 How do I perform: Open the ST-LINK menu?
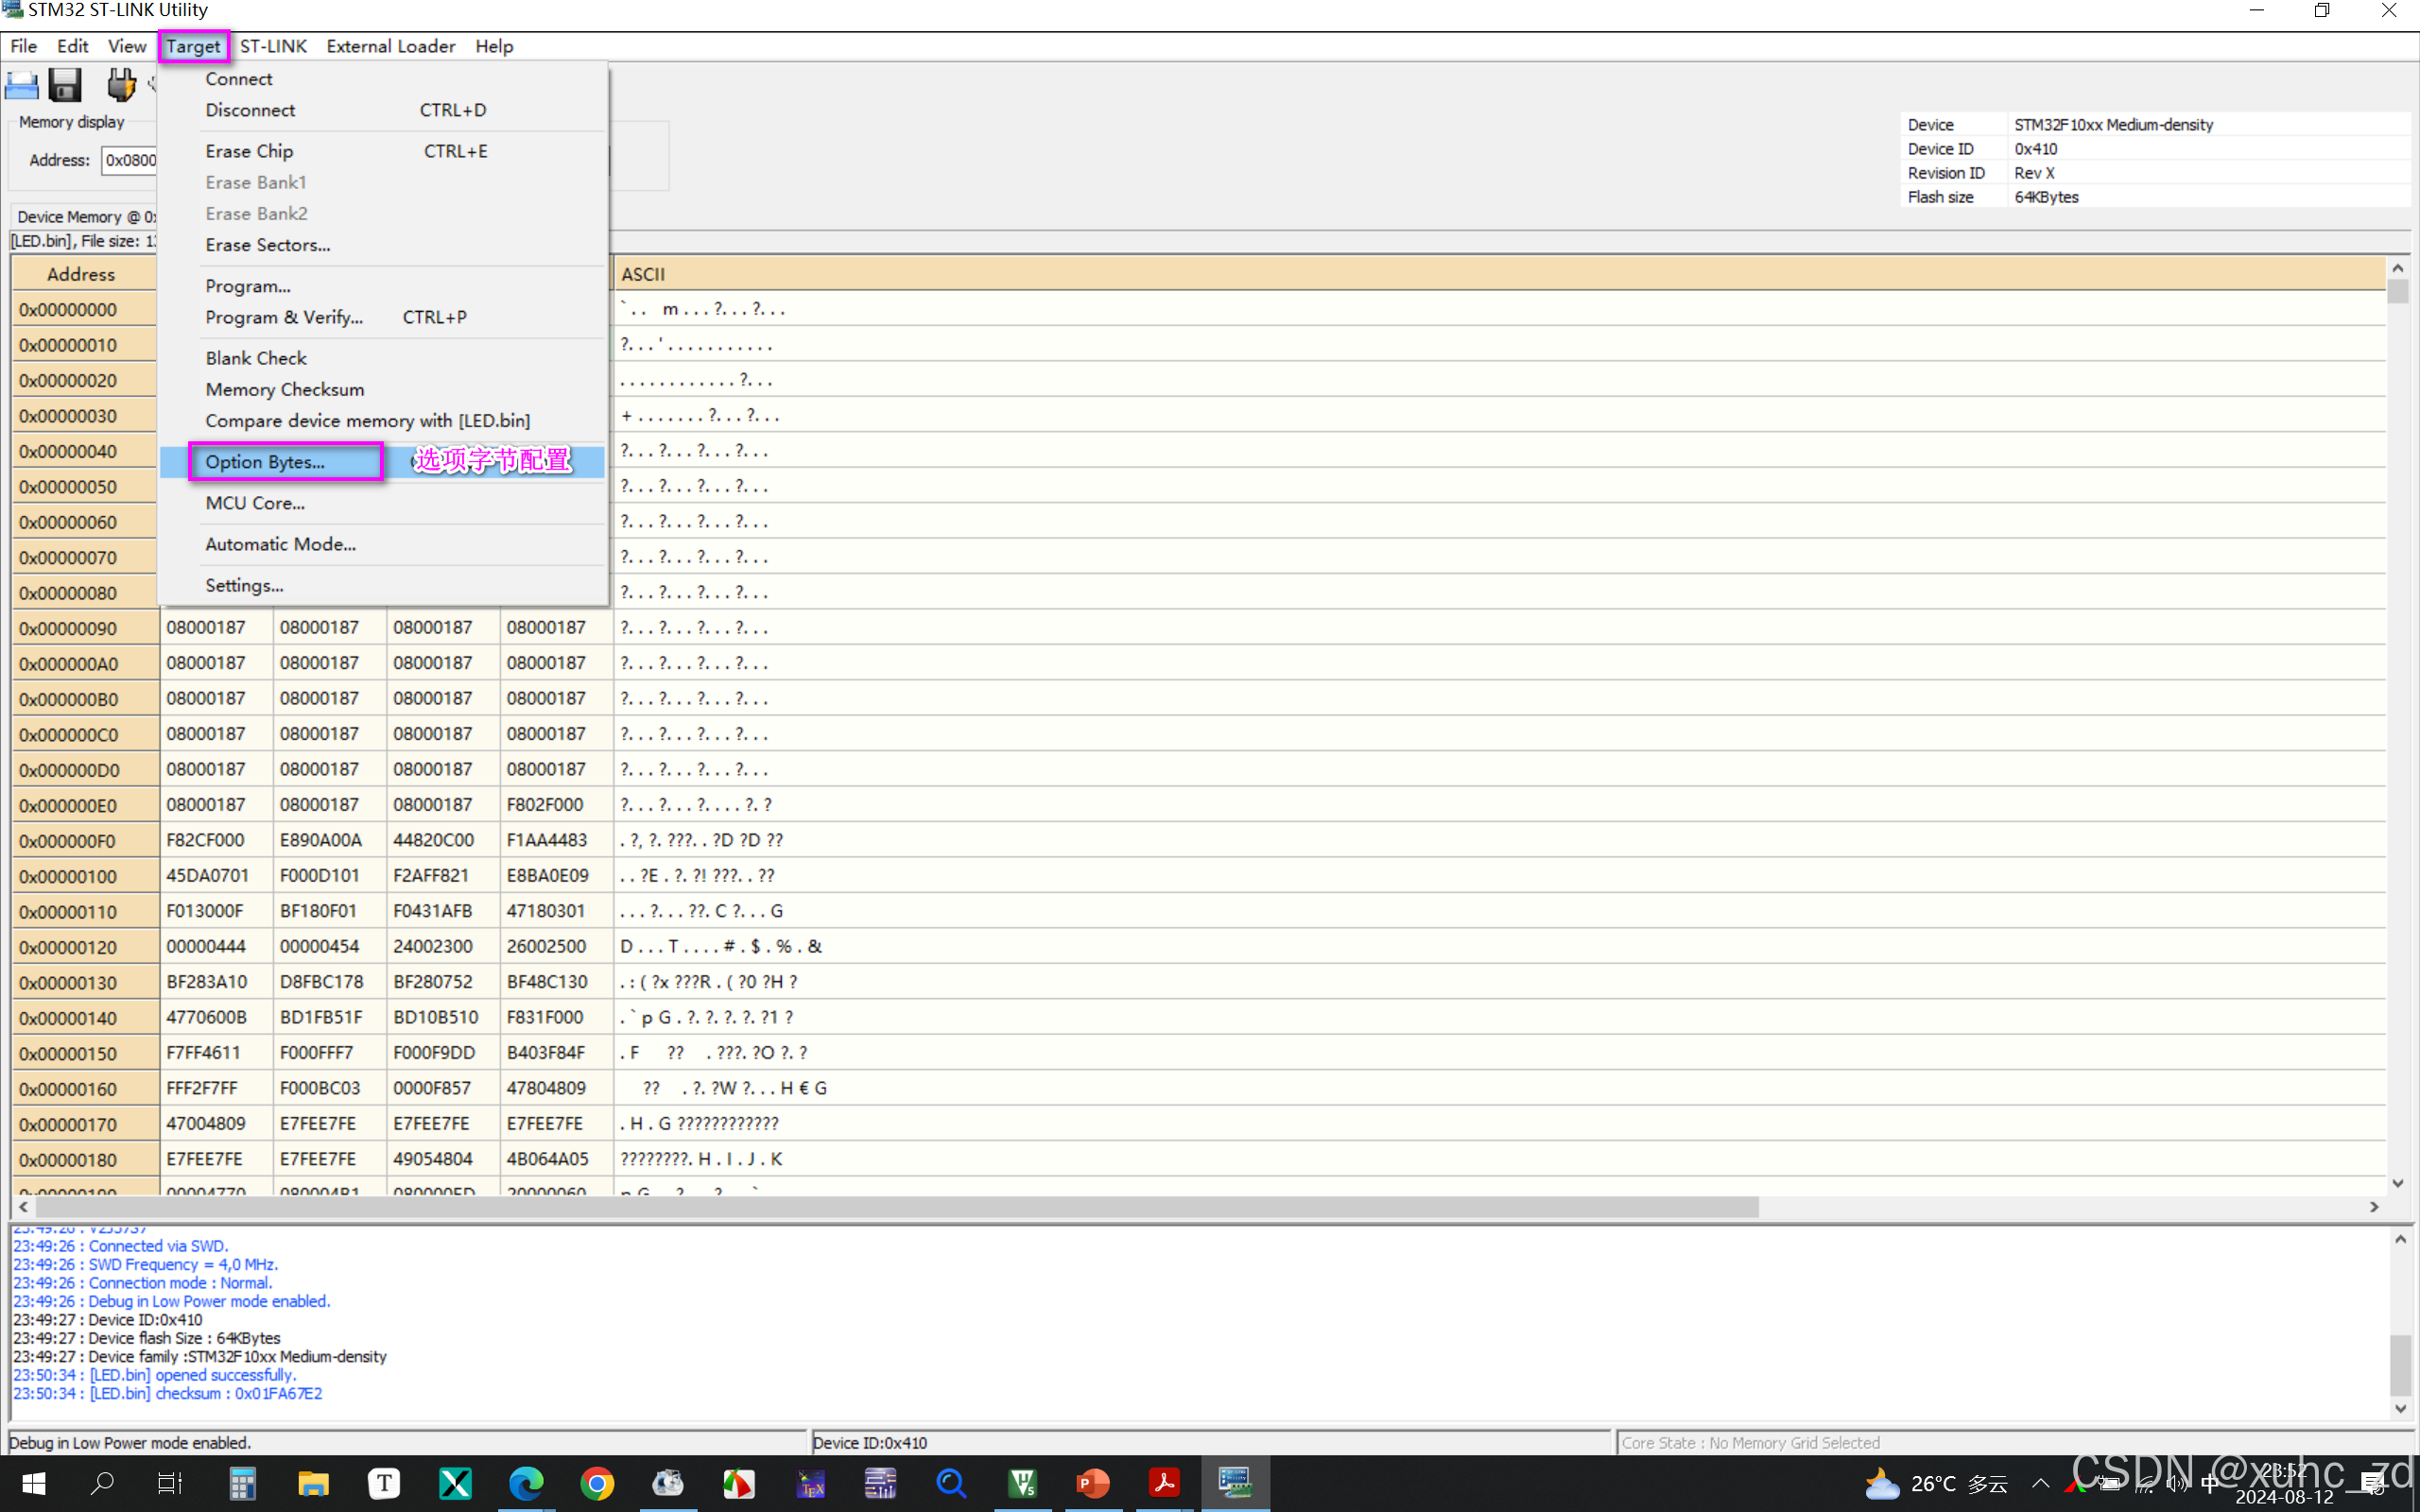point(273,46)
